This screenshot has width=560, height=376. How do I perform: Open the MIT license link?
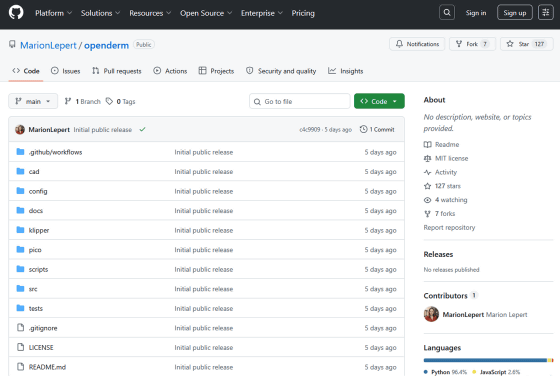tap(451, 158)
